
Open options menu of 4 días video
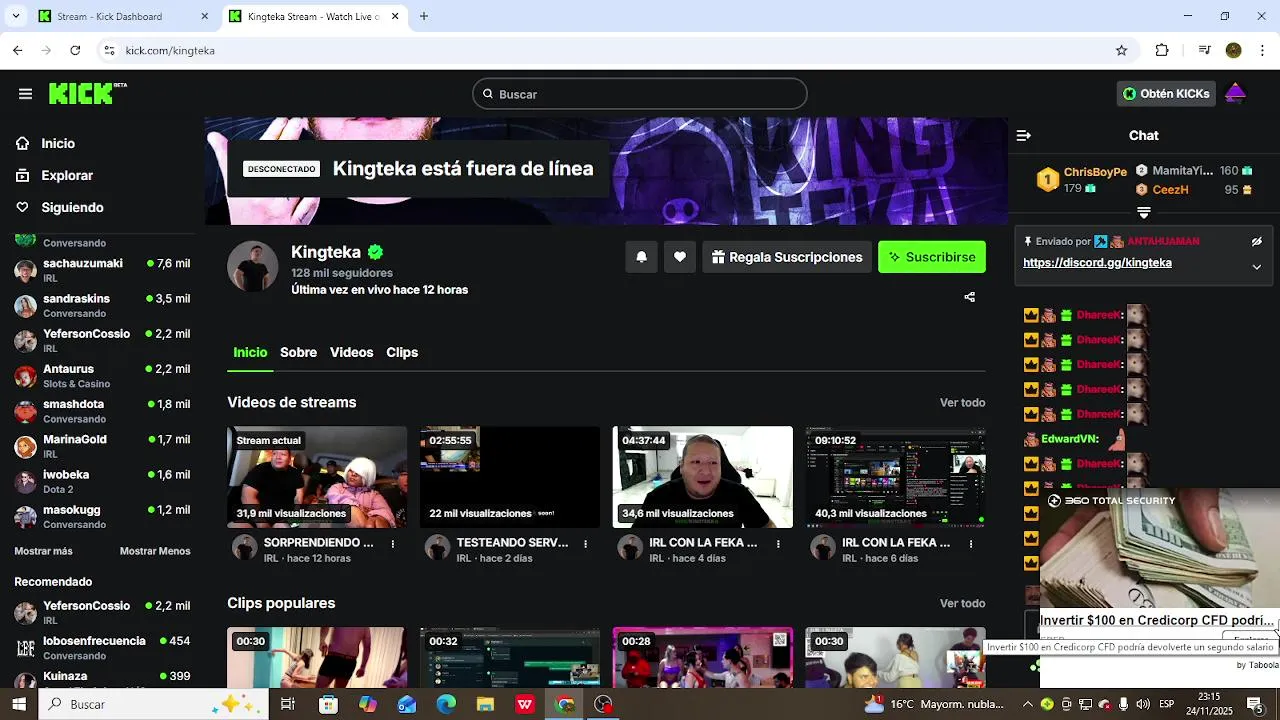[x=779, y=544]
